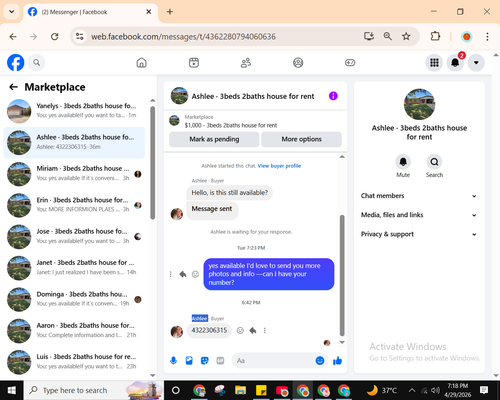Open the Jose conversation

tap(74, 236)
